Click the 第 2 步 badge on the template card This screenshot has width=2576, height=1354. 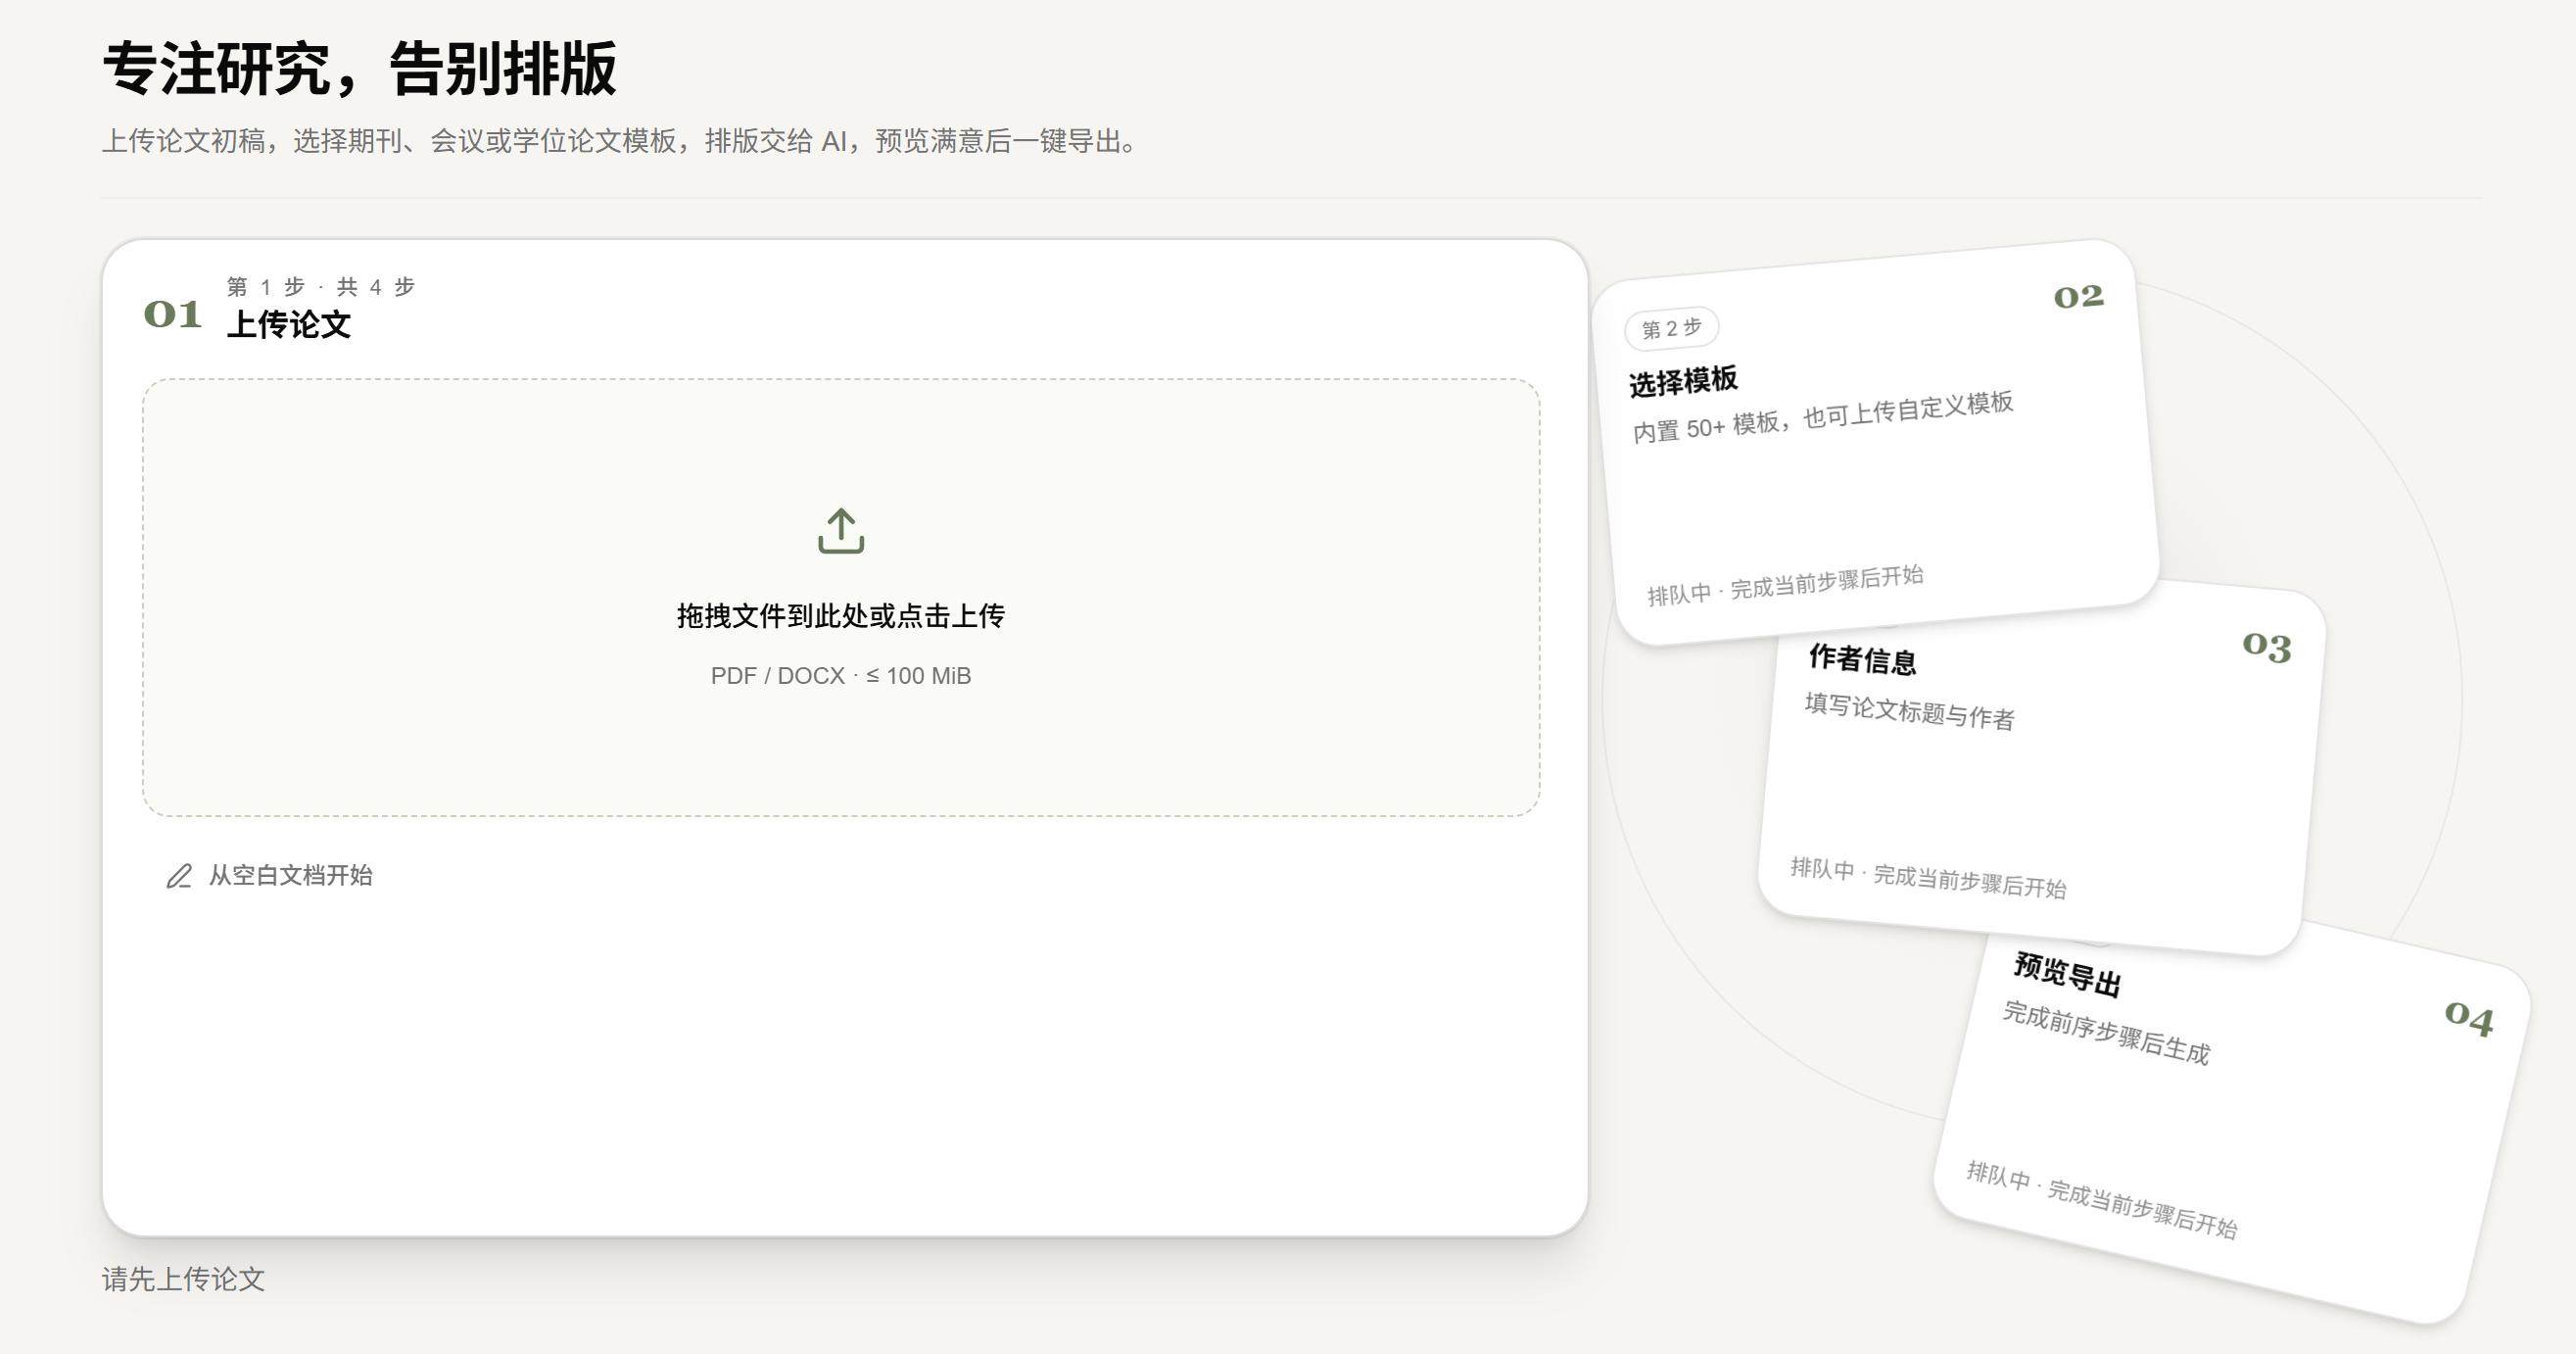click(x=1671, y=328)
